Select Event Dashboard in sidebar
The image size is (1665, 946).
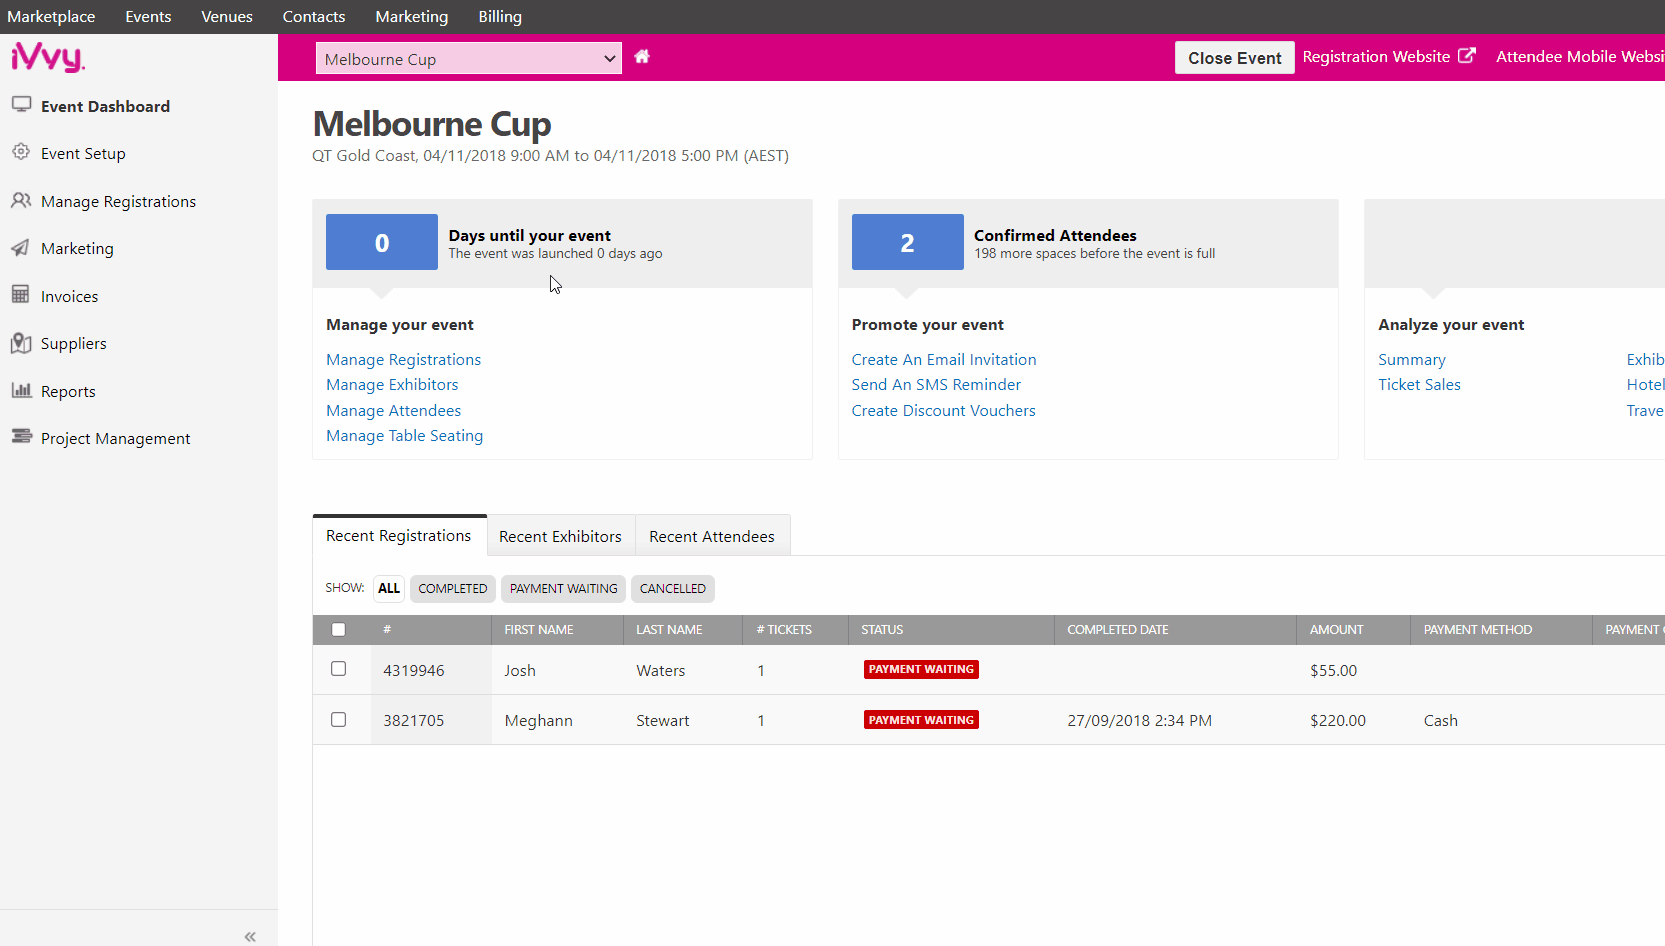coord(105,106)
